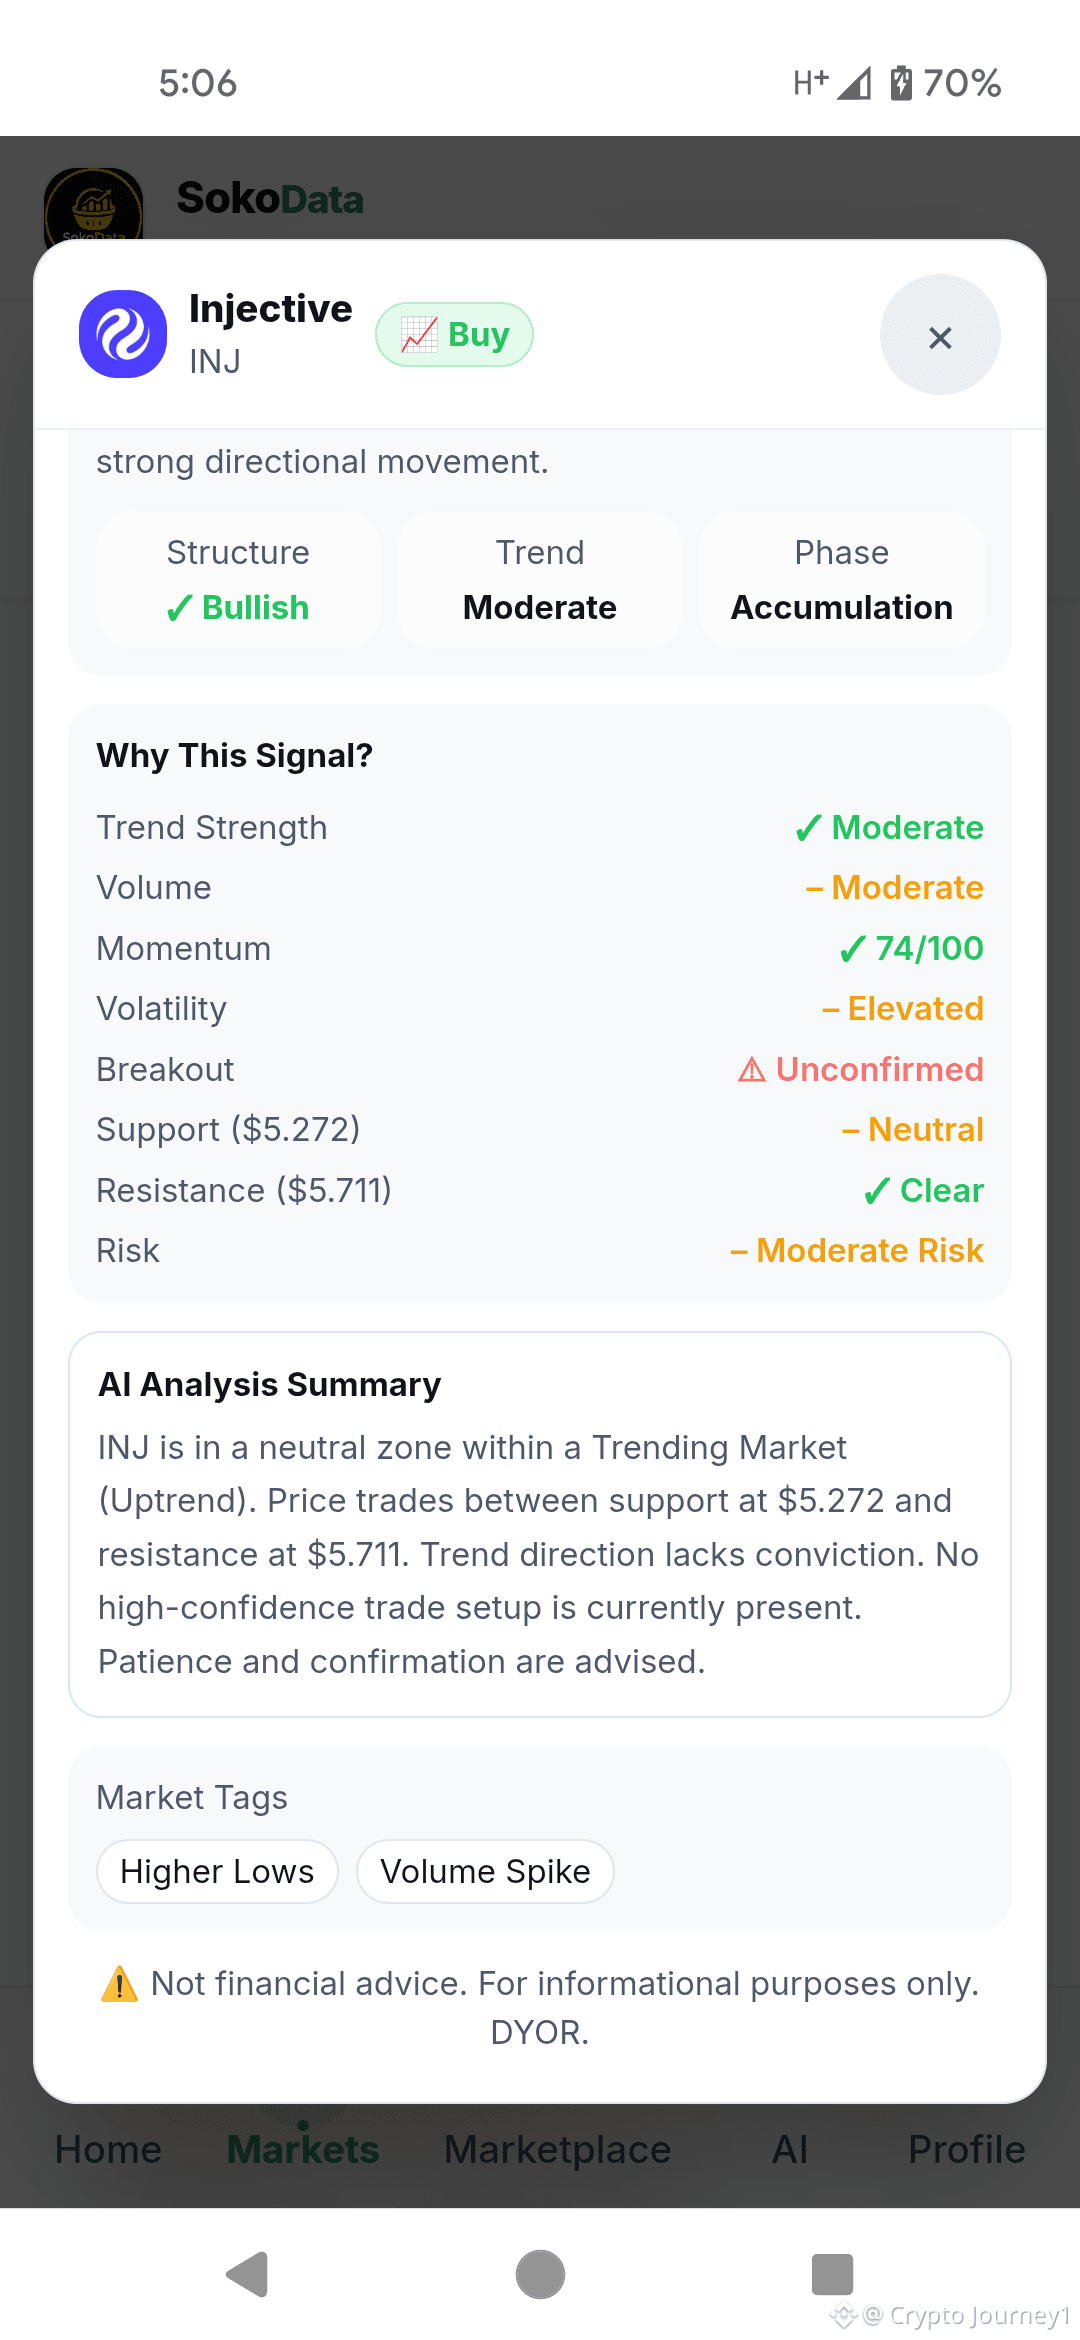This screenshot has height=2340, width=1080.
Task: Tap the Trend Moderate card
Action: click(540, 580)
